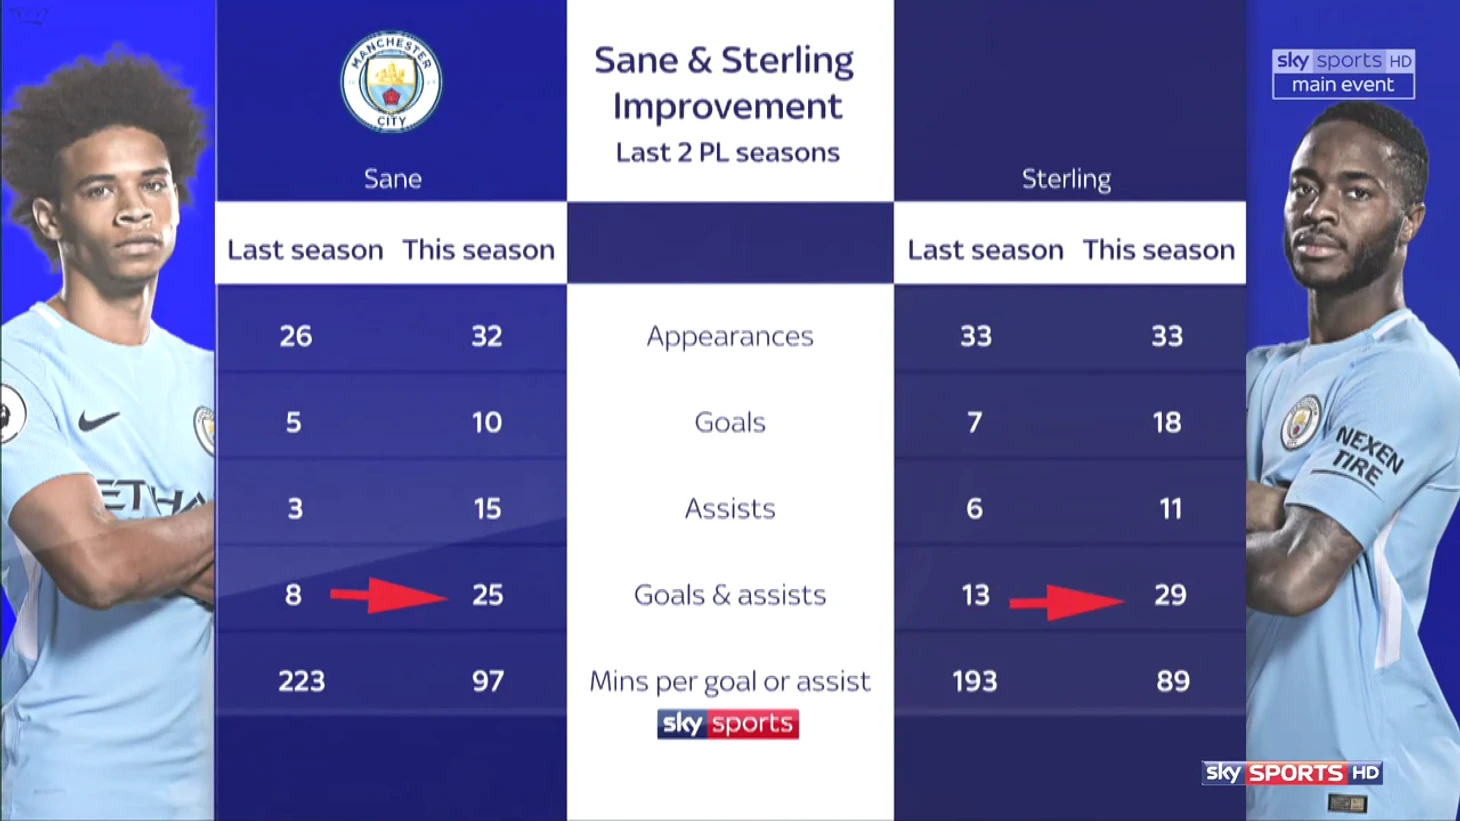Click Sane's 15 assists this season value
Viewport: 1460px width, 821px height.
(x=487, y=508)
